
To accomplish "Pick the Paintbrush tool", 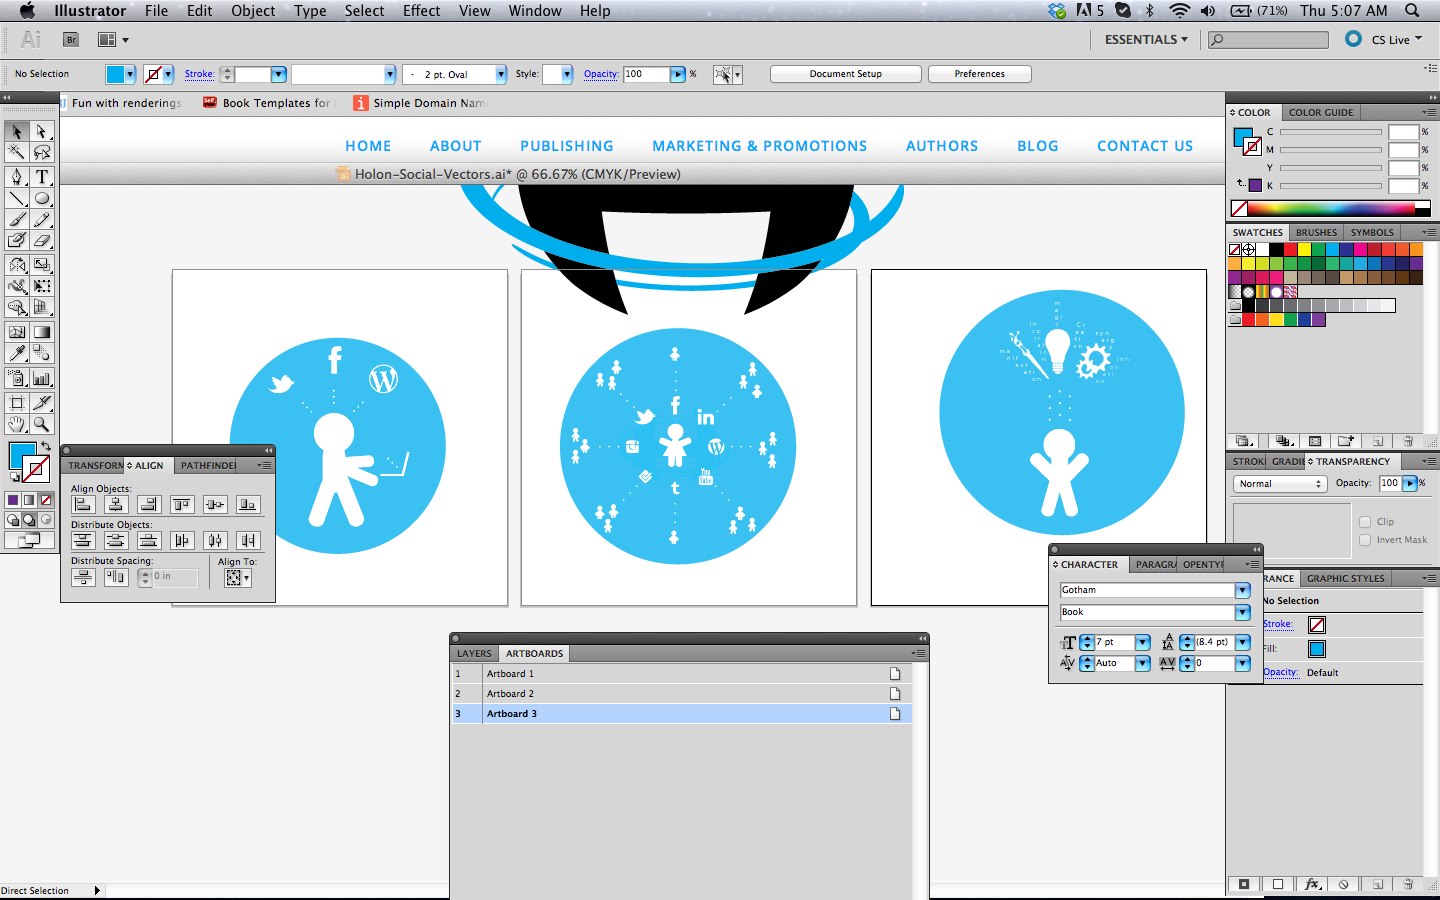I will pos(17,219).
